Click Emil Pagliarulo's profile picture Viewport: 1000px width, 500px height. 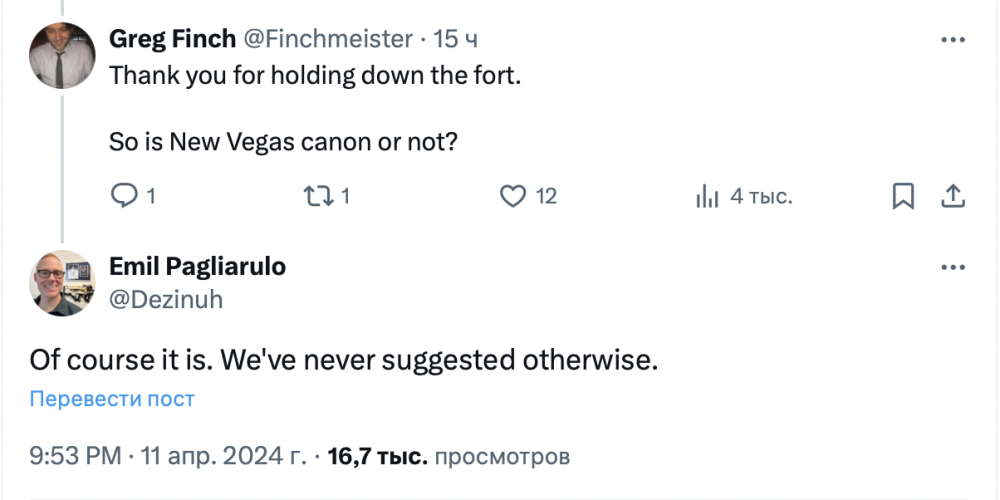(62, 283)
